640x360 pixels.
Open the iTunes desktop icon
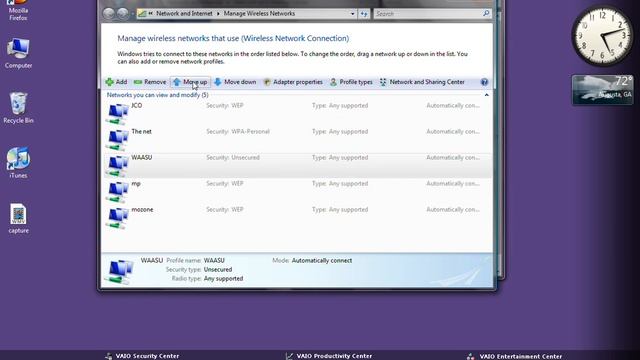tap(18, 162)
